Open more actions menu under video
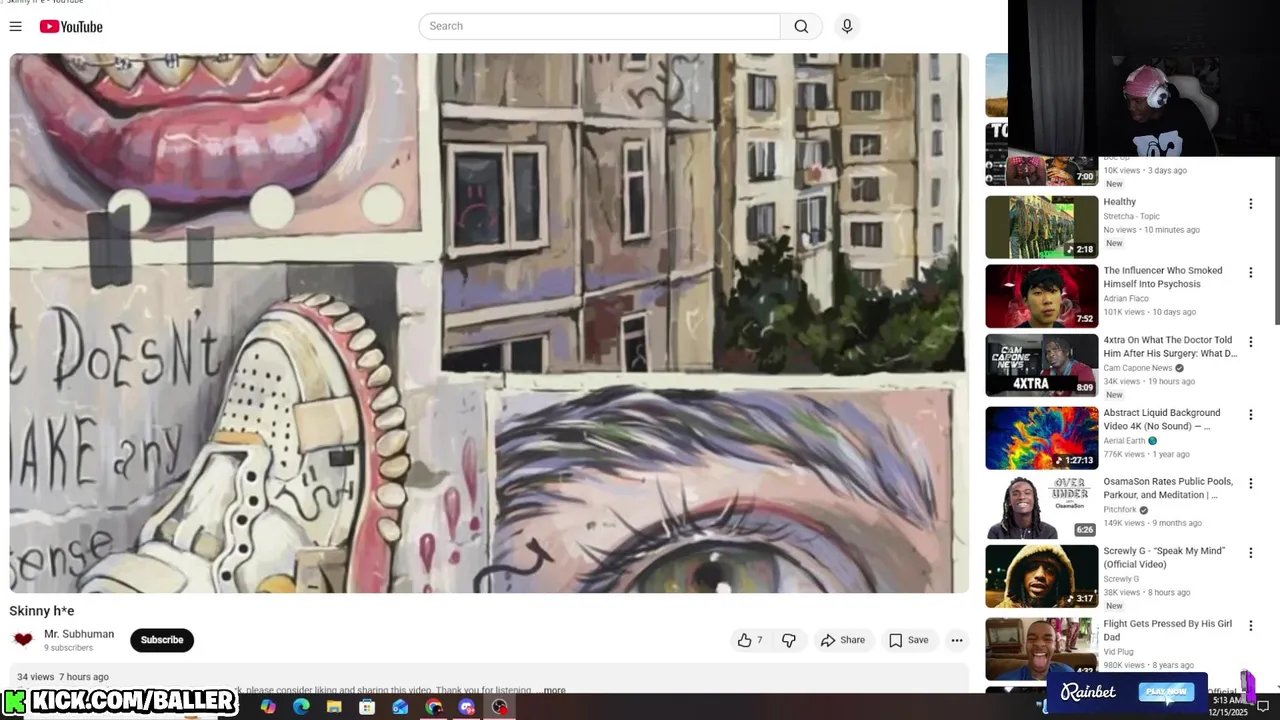 click(957, 640)
